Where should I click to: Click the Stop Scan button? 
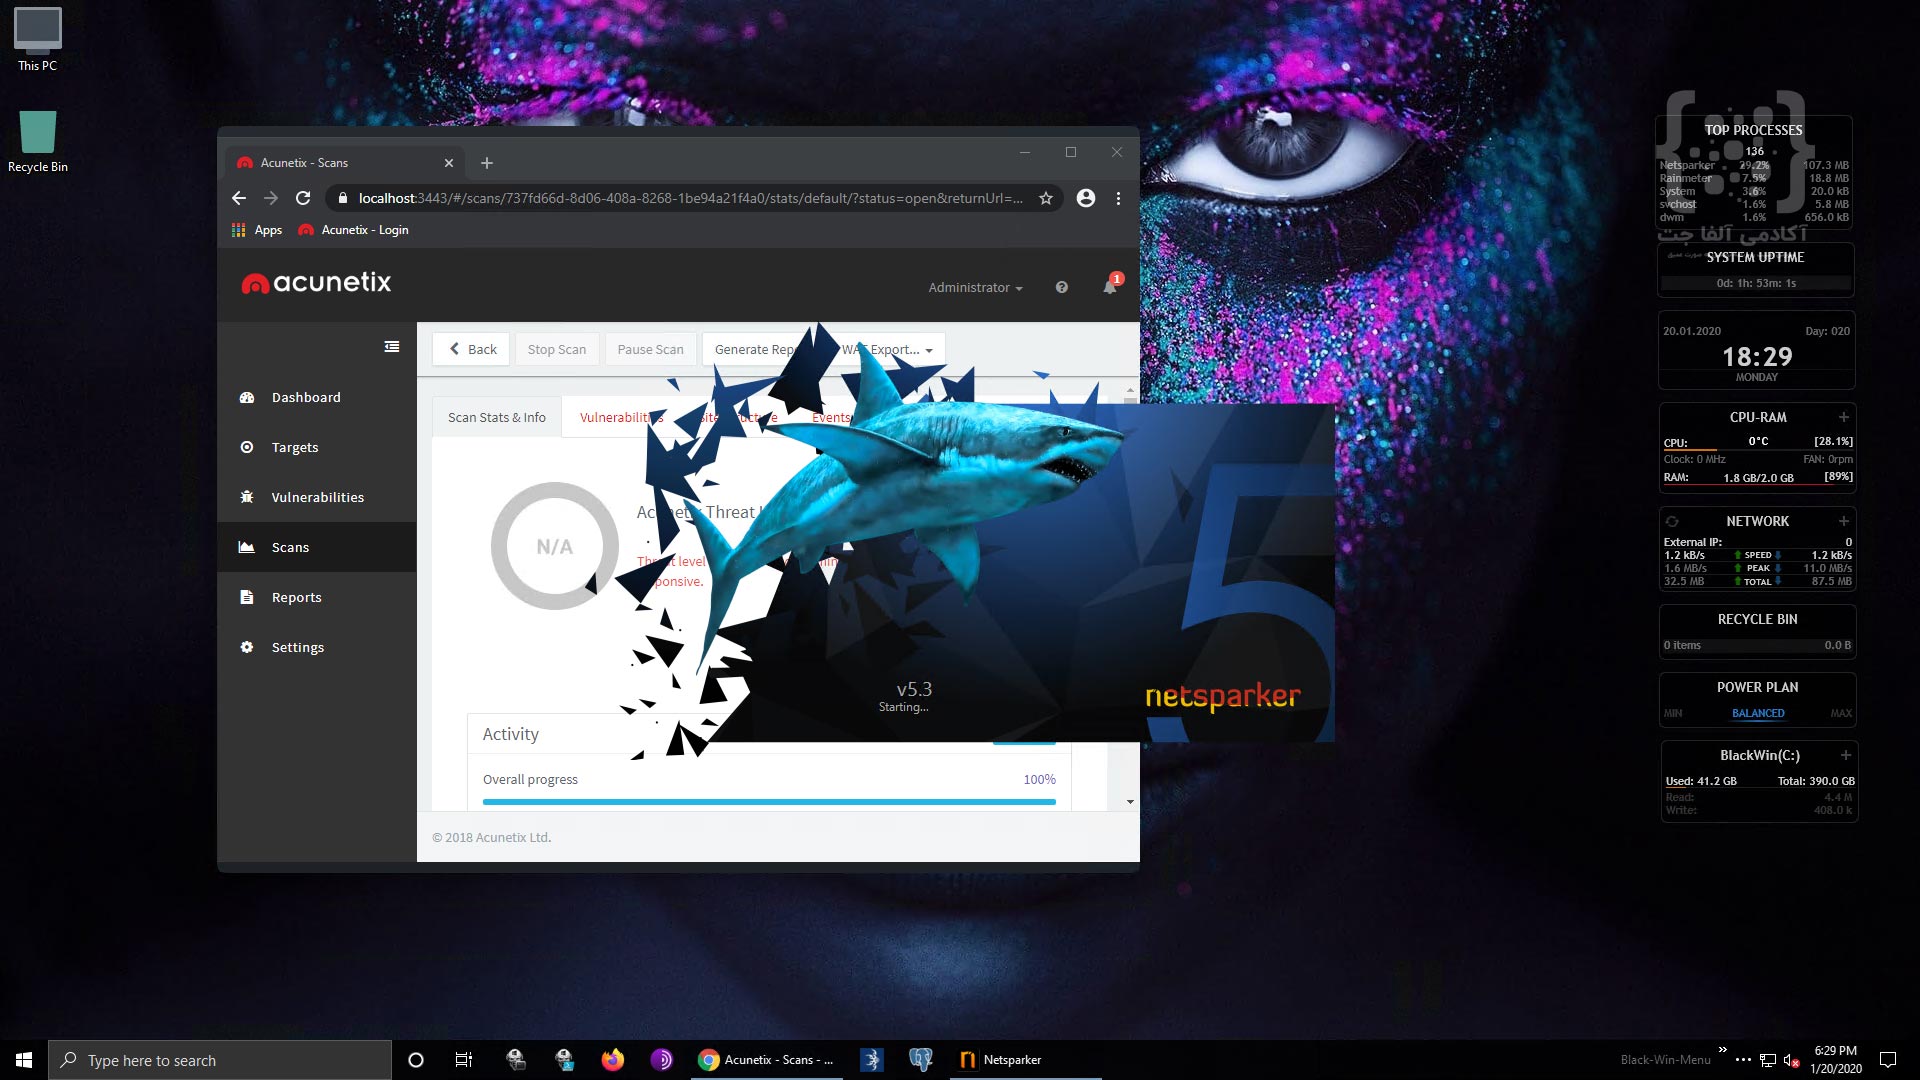coord(557,349)
